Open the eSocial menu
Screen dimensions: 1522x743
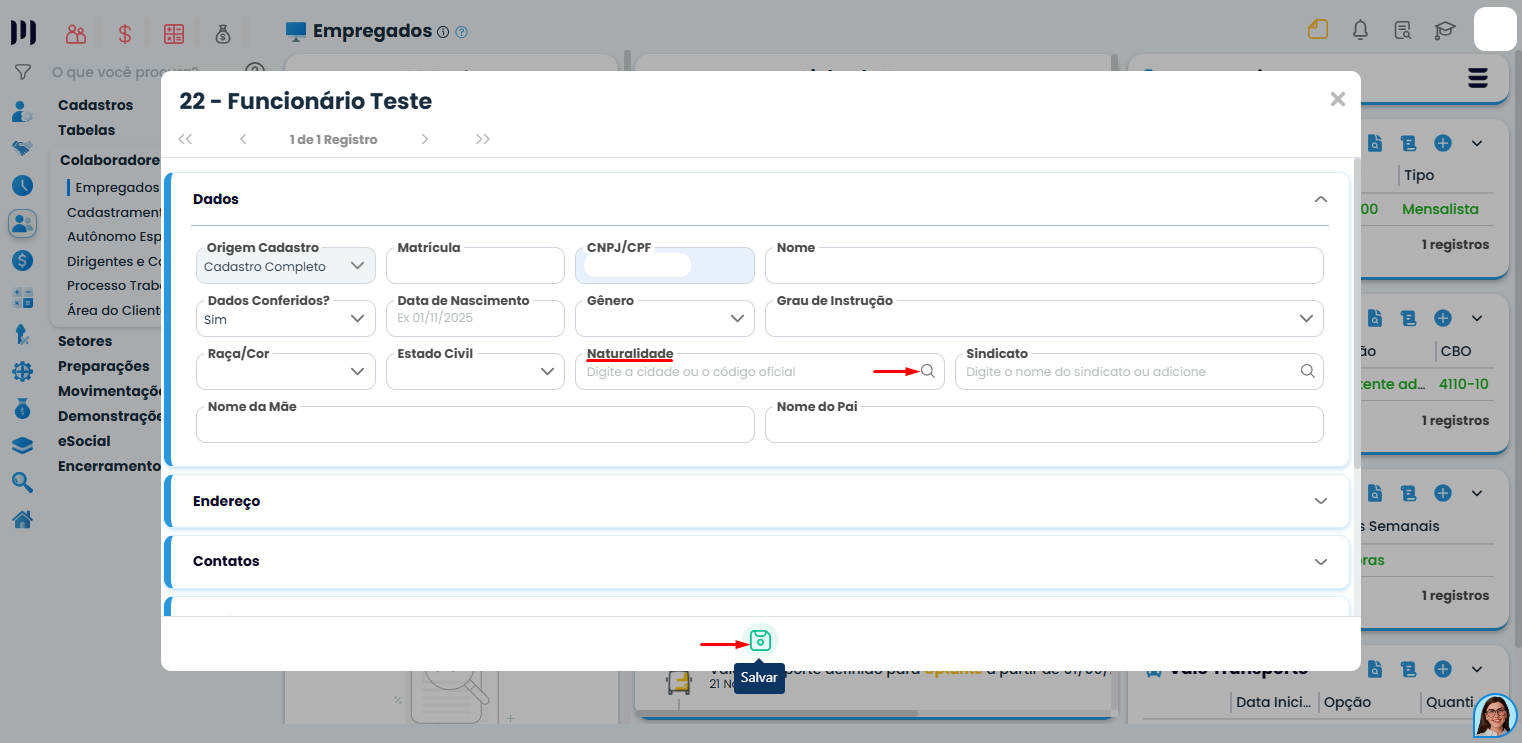click(x=84, y=441)
